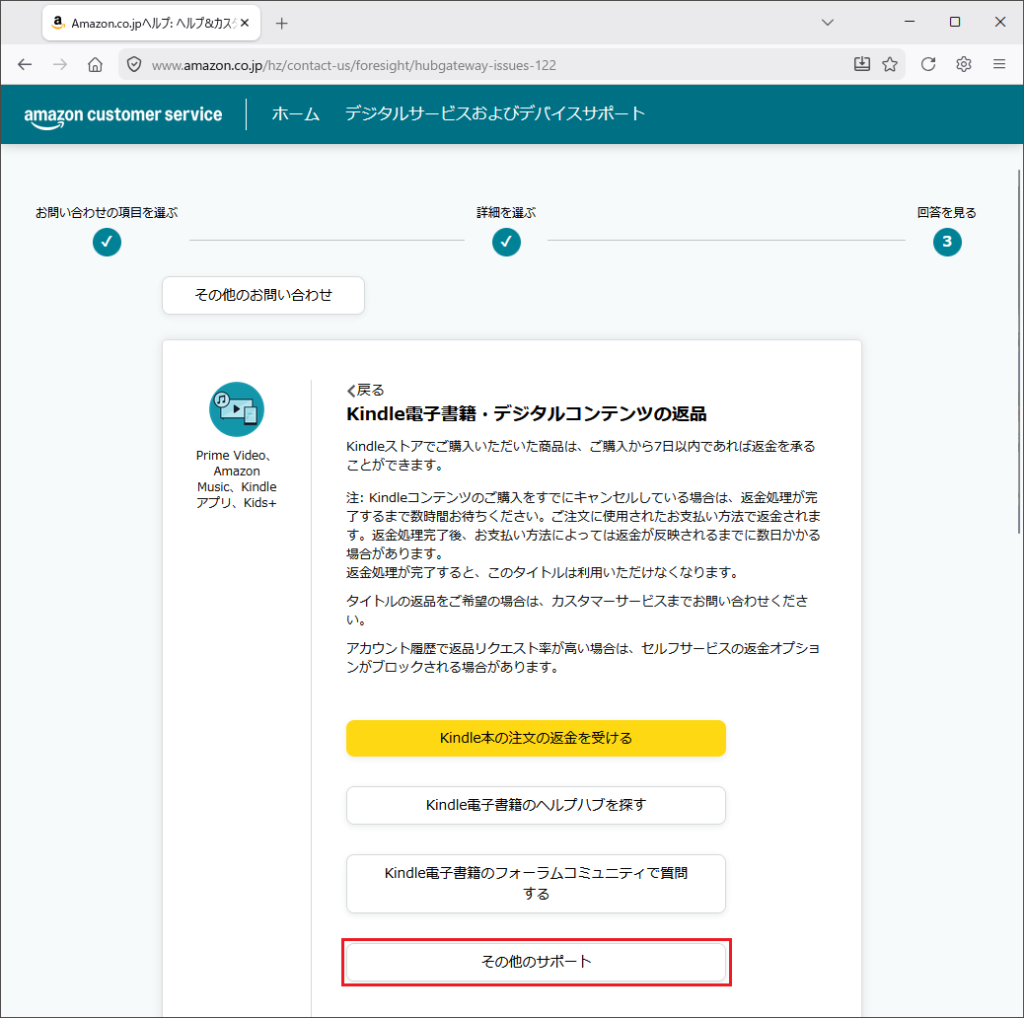Click the Kindle電子書籍・デジタルコンテンツの返品 heading
This screenshot has height=1018, width=1024.
click(x=526, y=414)
